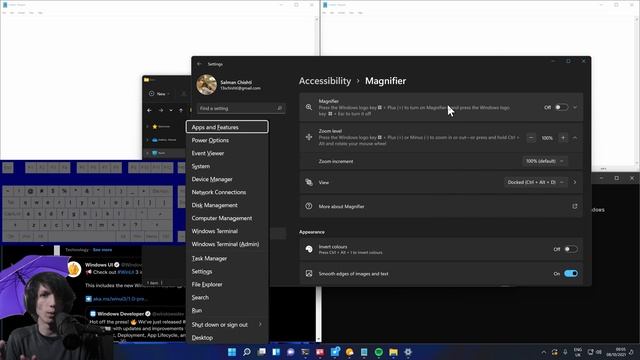Focus the 'Find a setting' search box
This screenshot has height=360, width=640.
click(x=241, y=108)
